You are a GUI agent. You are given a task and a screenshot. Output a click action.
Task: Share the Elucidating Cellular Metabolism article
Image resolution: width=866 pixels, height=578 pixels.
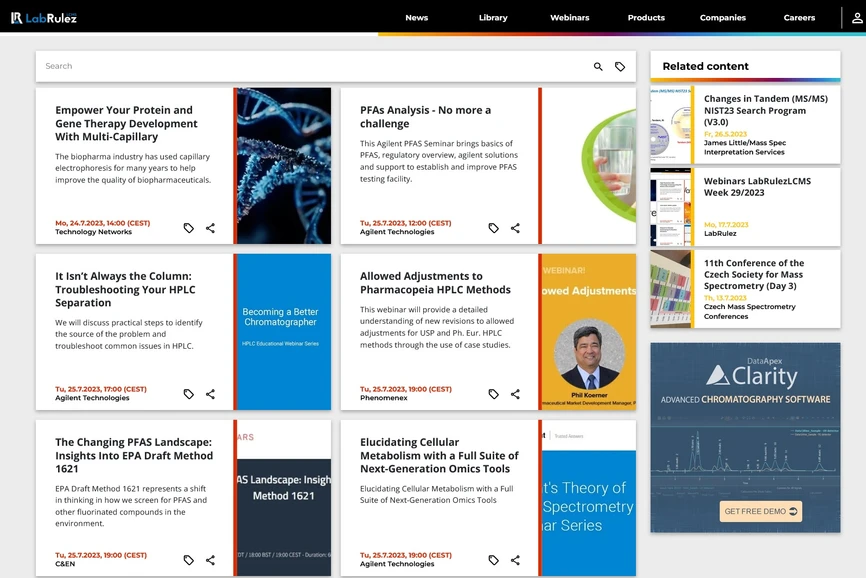(515, 560)
